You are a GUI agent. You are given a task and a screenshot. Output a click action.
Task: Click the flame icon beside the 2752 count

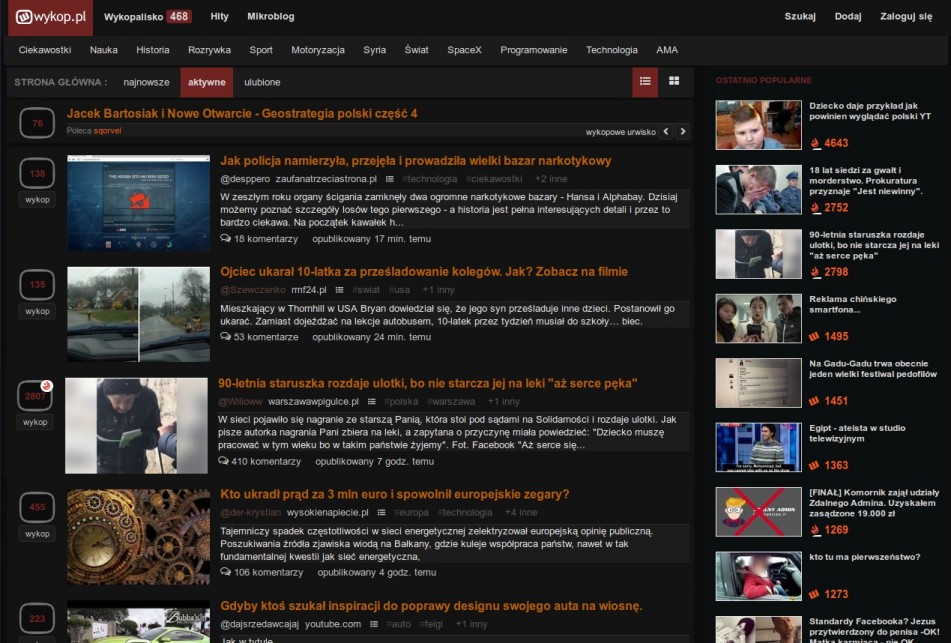814,208
